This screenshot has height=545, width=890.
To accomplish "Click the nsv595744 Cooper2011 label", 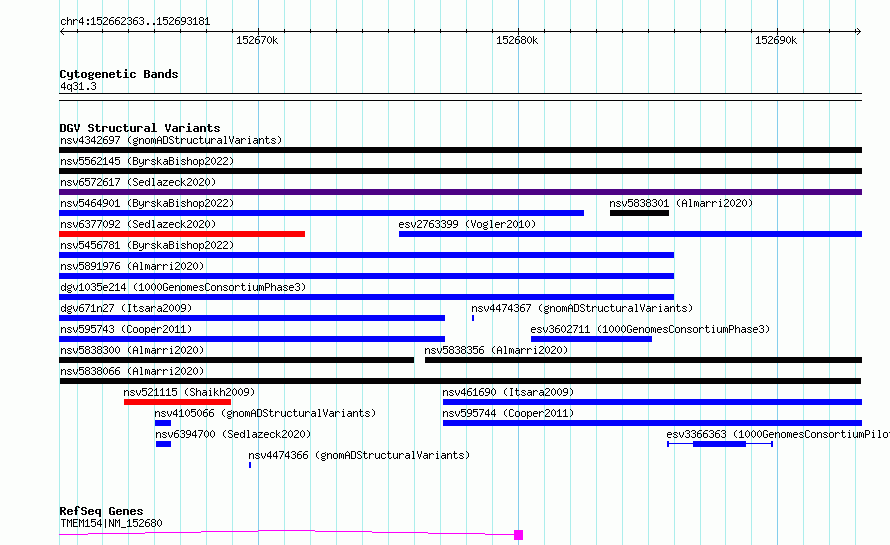I will 508,413.
